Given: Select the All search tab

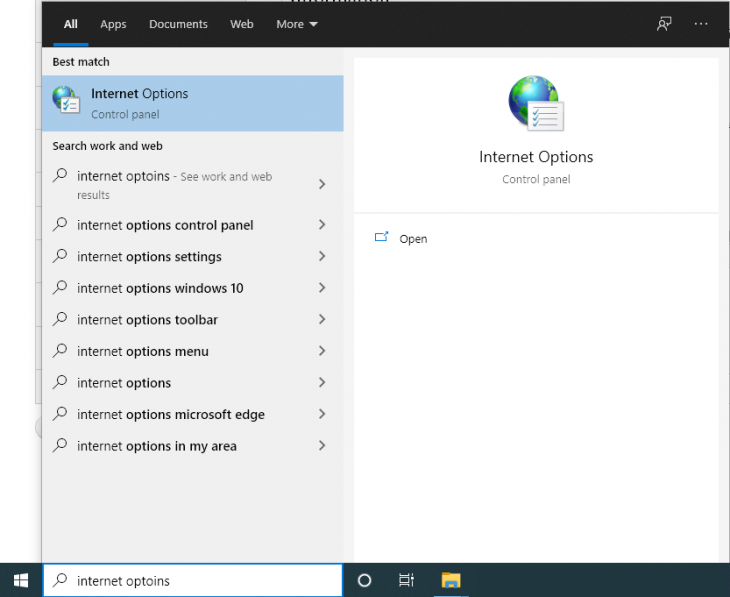Looking at the screenshot, I should tap(71, 24).
